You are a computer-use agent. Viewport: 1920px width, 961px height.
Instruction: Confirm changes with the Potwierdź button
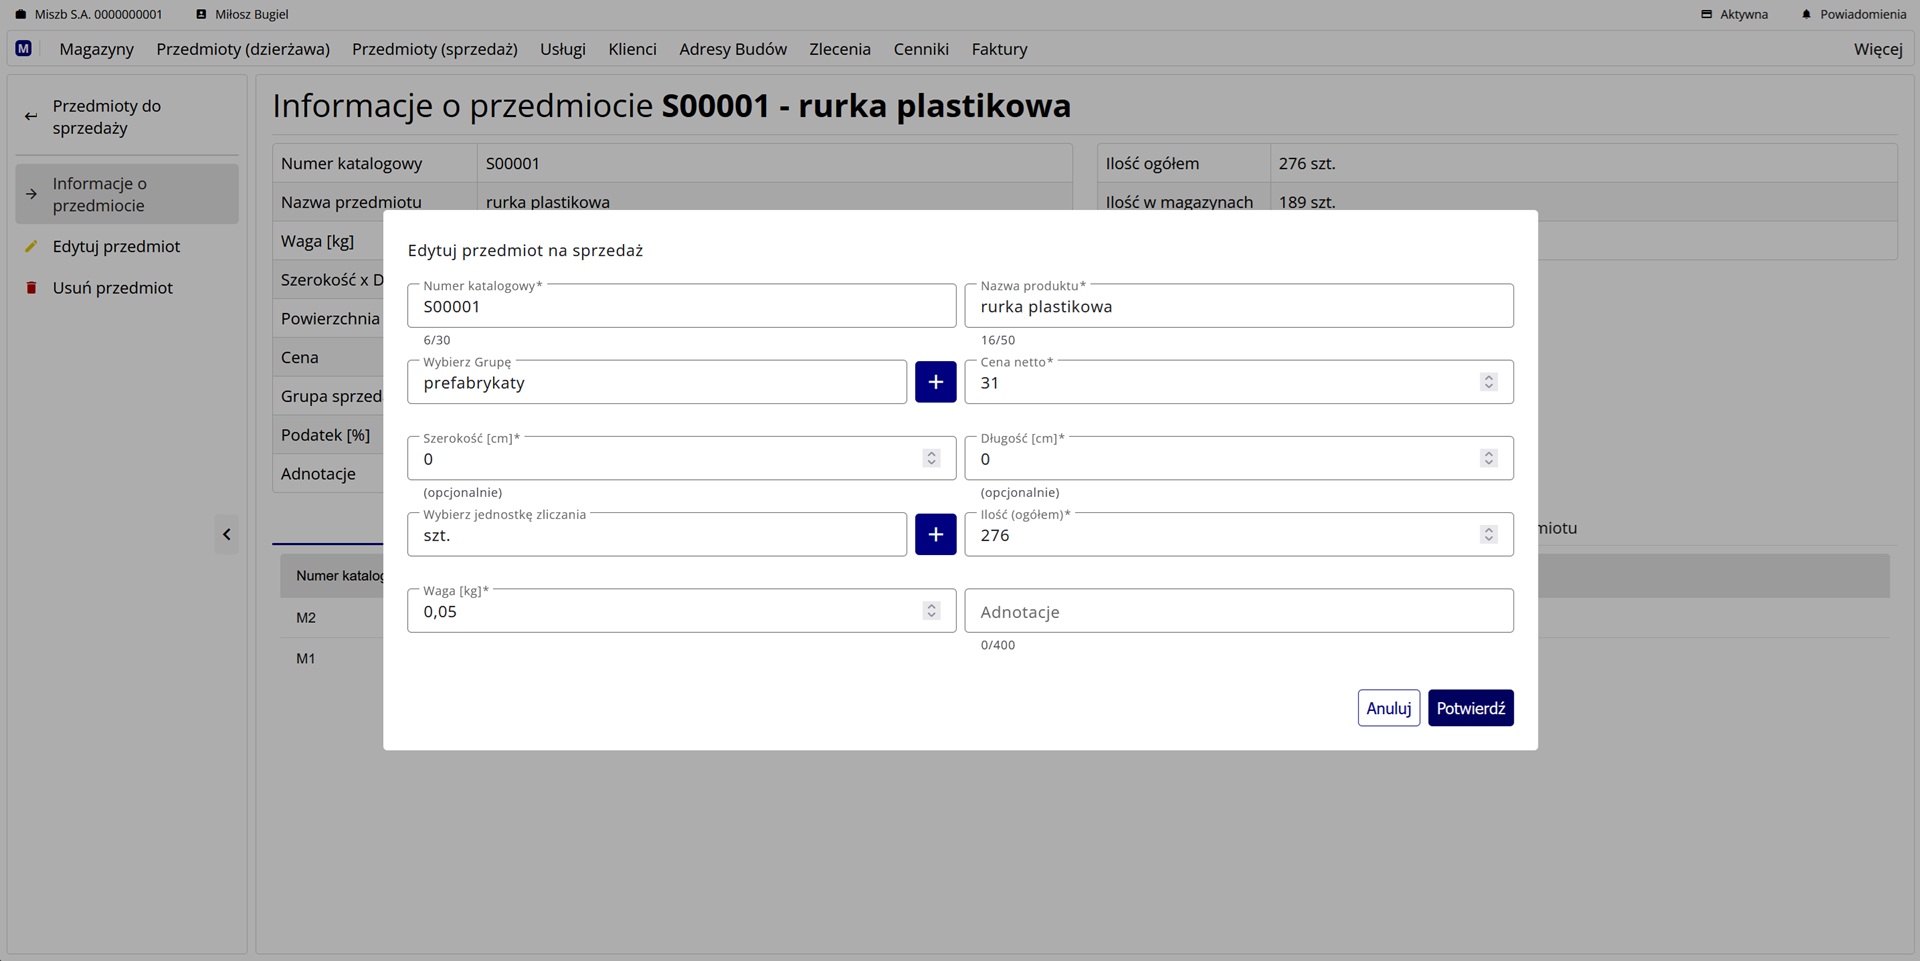(x=1470, y=707)
